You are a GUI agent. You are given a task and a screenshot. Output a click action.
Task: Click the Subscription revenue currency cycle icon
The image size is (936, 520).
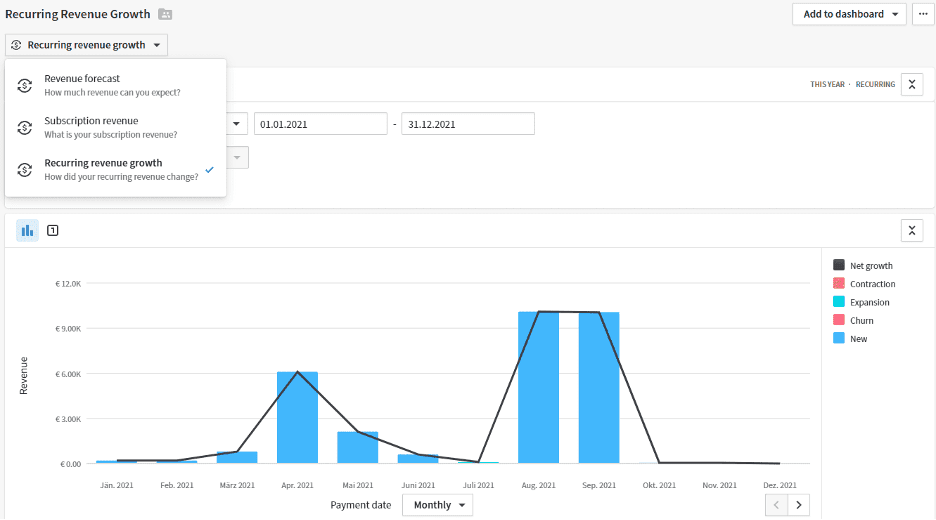click(x=24, y=128)
